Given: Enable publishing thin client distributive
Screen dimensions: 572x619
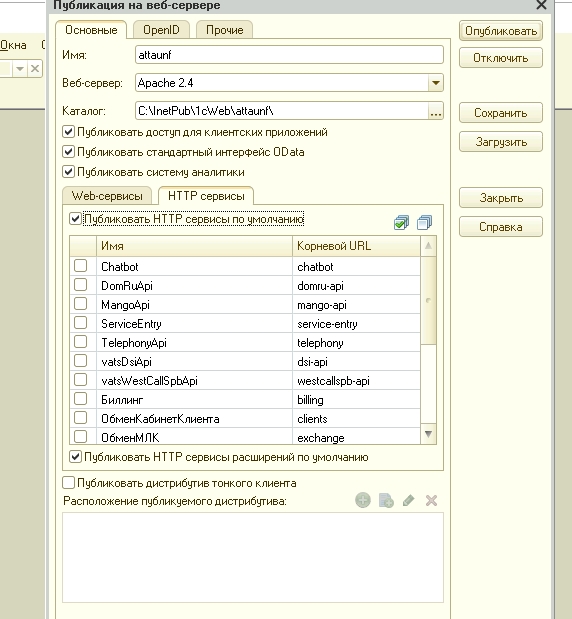Looking at the screenshot, I should (68, 482).
